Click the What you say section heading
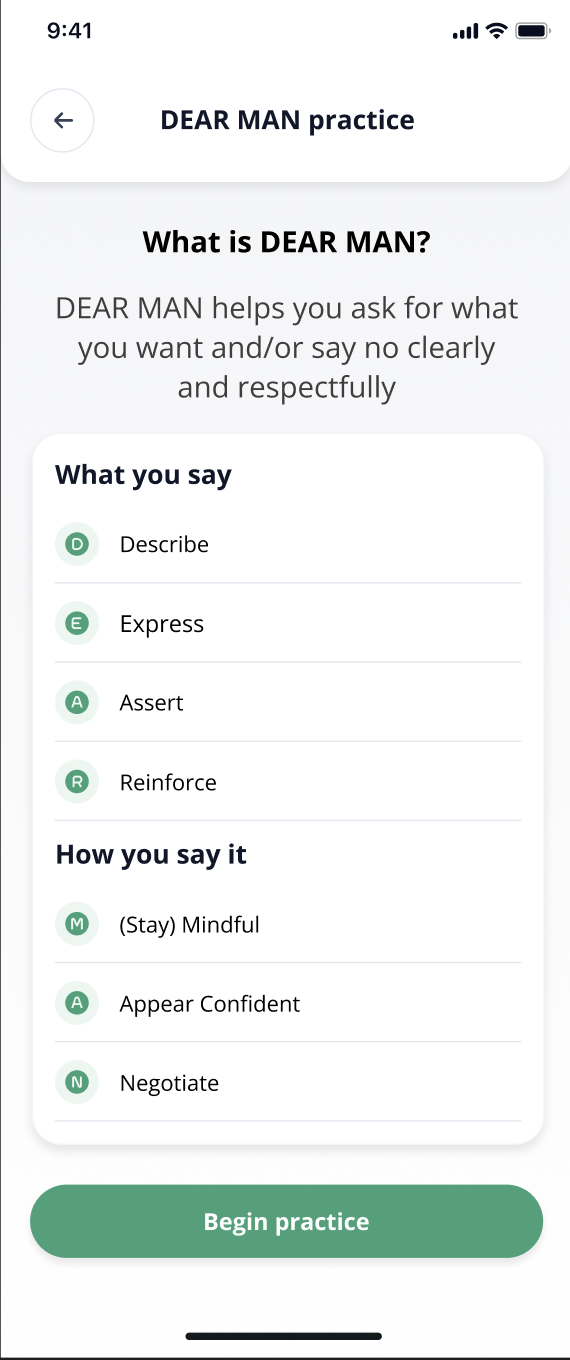The image size is (570, 1360). 143,475
